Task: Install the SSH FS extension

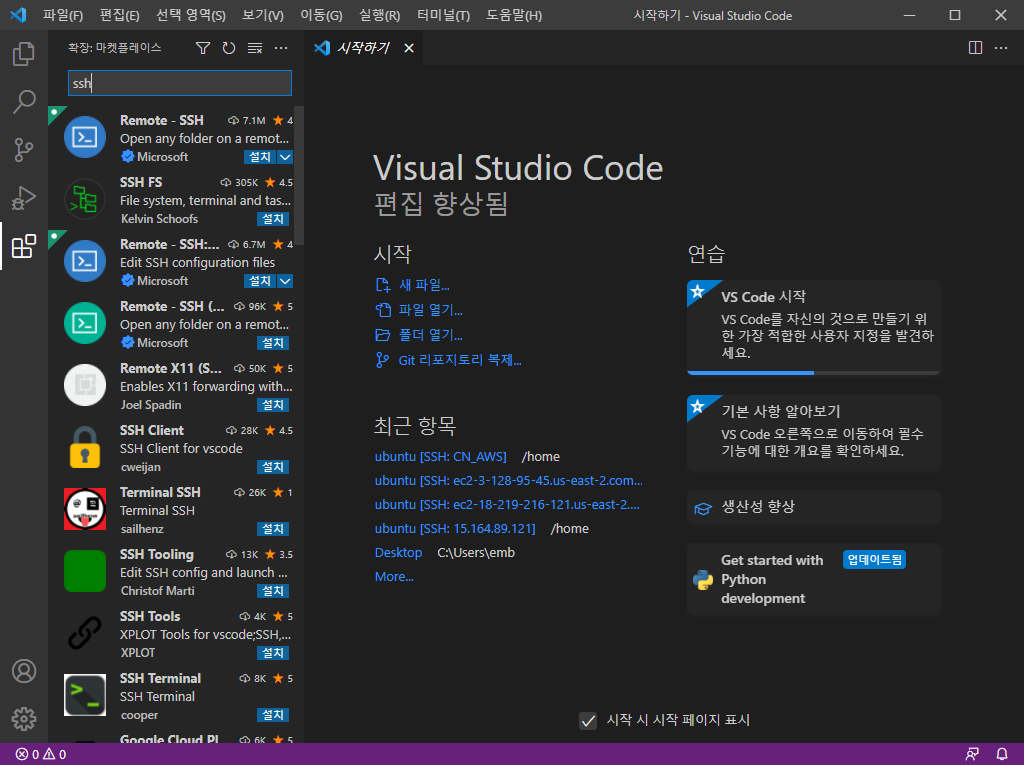Action: (x=273, y=219)
